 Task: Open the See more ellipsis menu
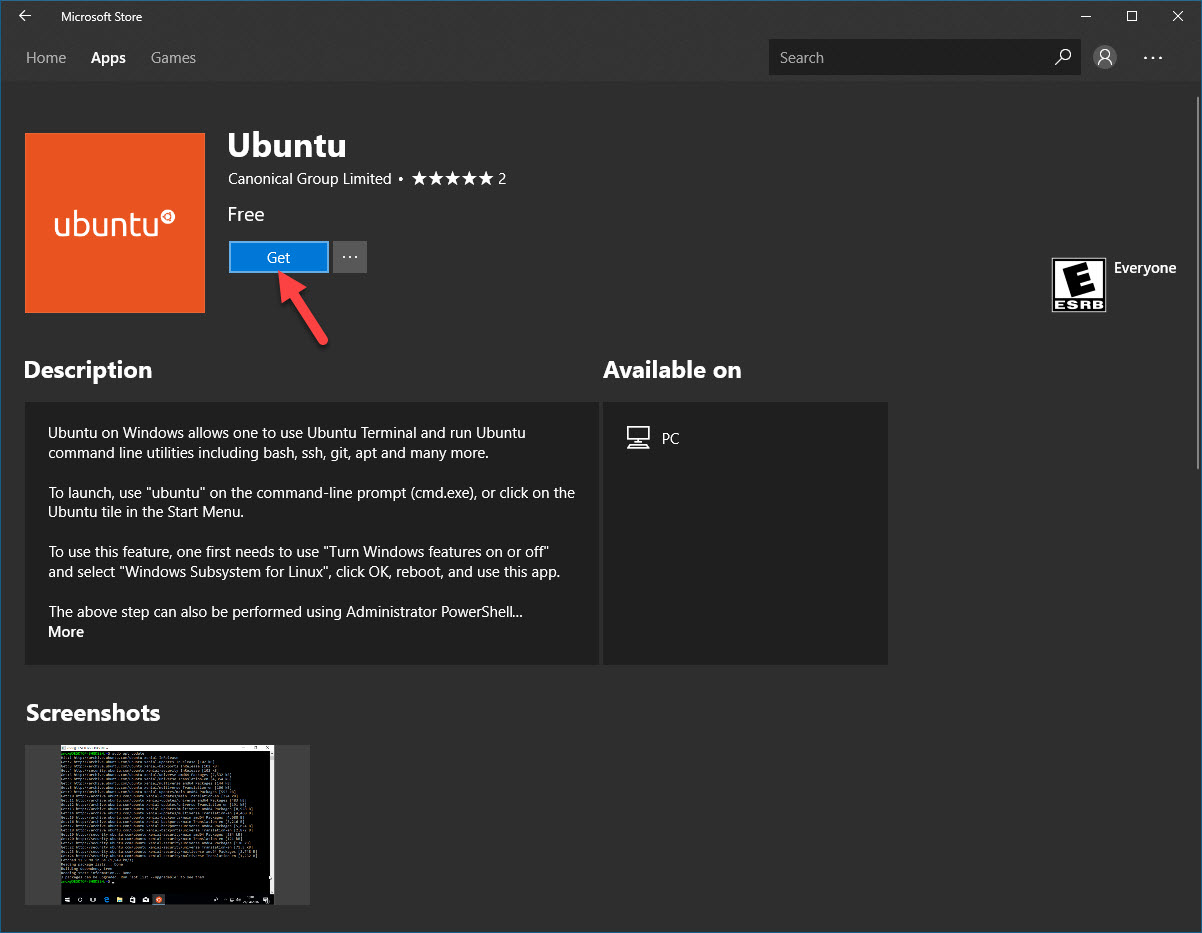(x=1153, y=57)
